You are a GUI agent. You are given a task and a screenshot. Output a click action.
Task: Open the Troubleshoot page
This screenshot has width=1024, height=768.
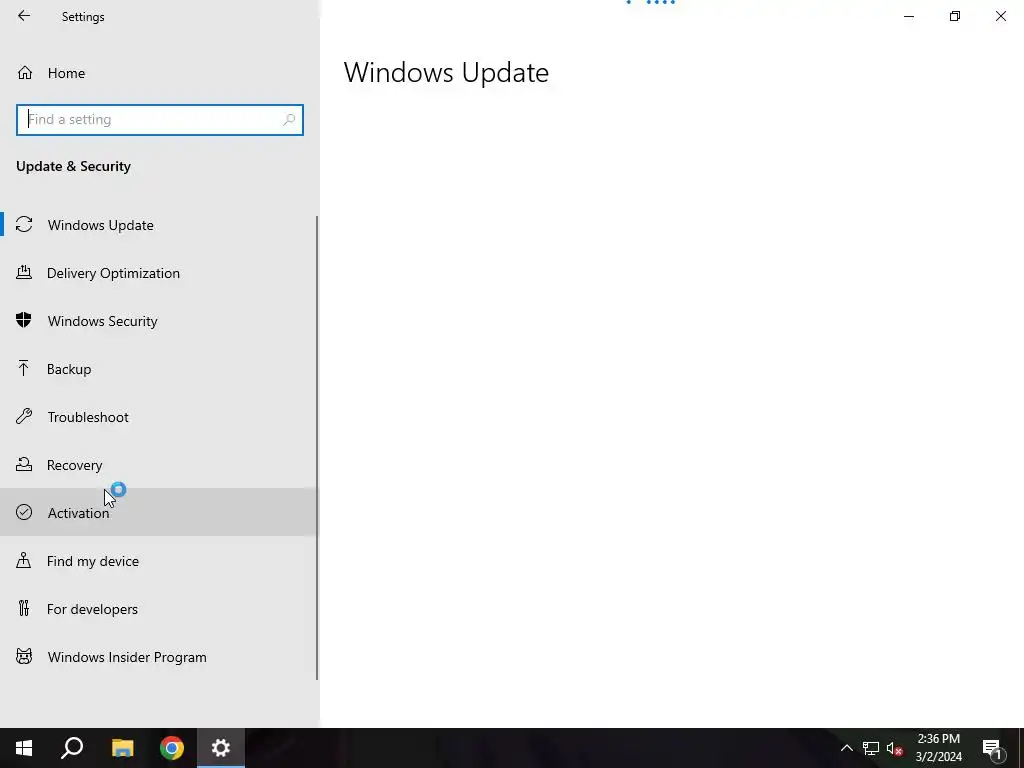point(159,417)
